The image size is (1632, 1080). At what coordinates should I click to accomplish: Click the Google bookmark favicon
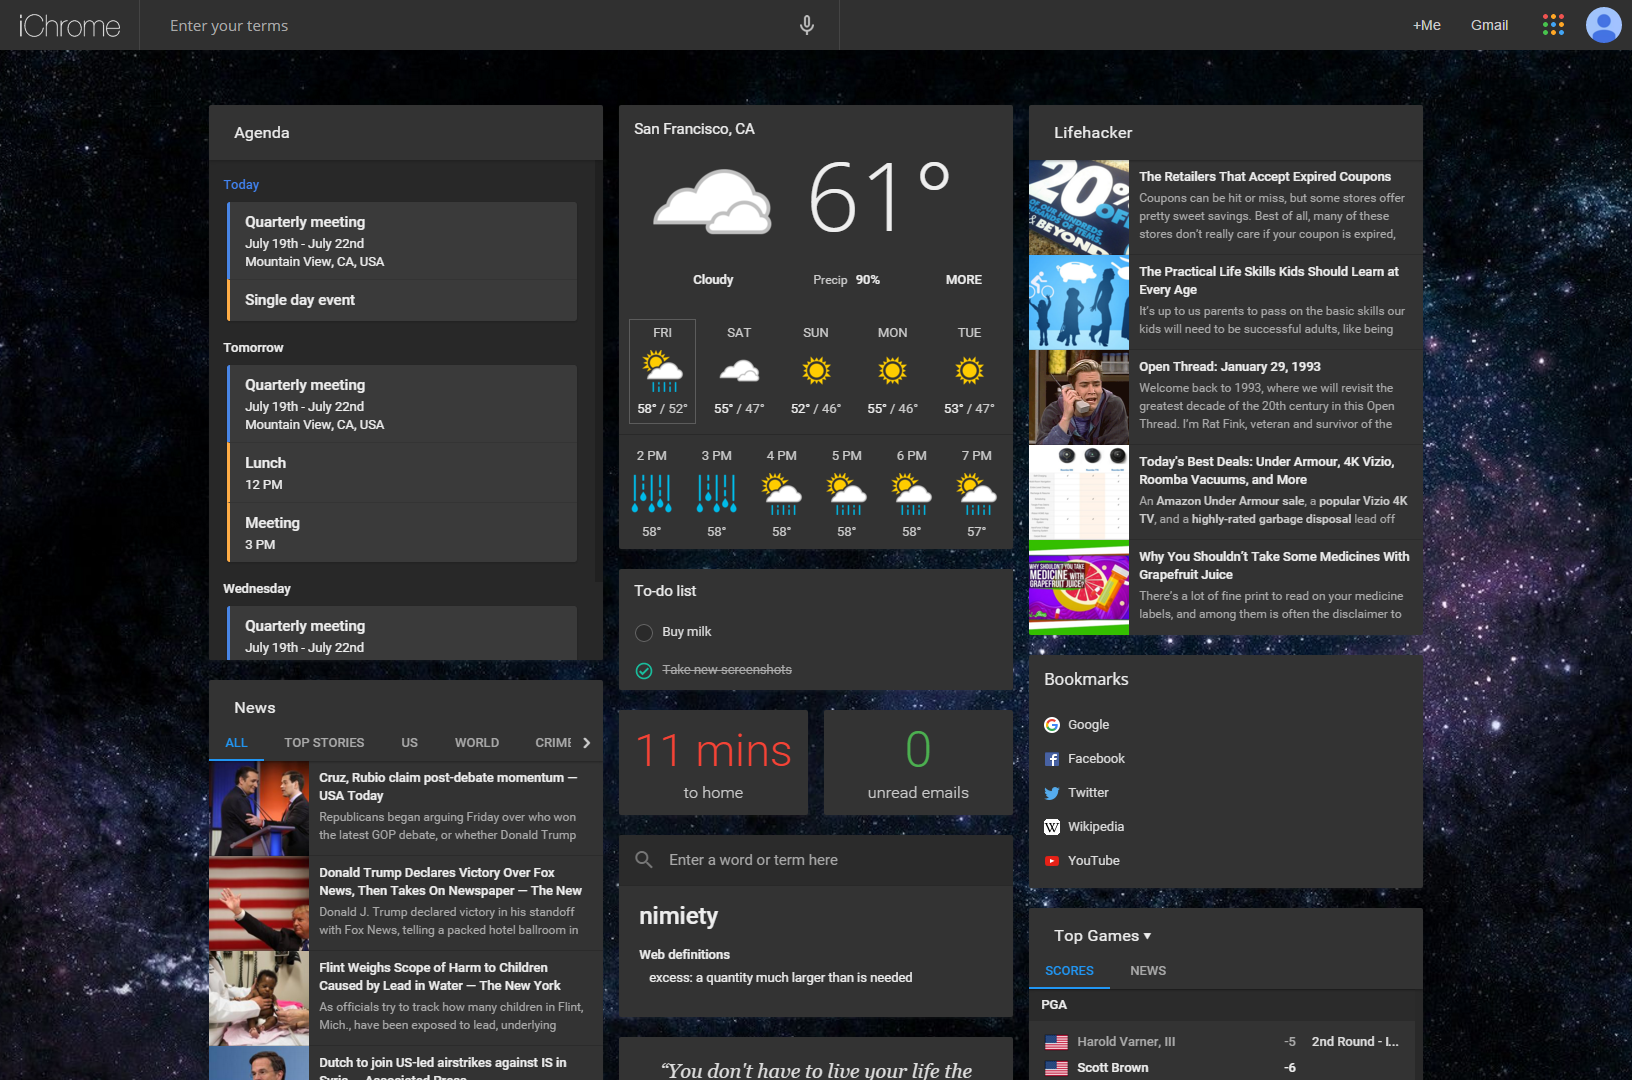[x=1052, y=725]
